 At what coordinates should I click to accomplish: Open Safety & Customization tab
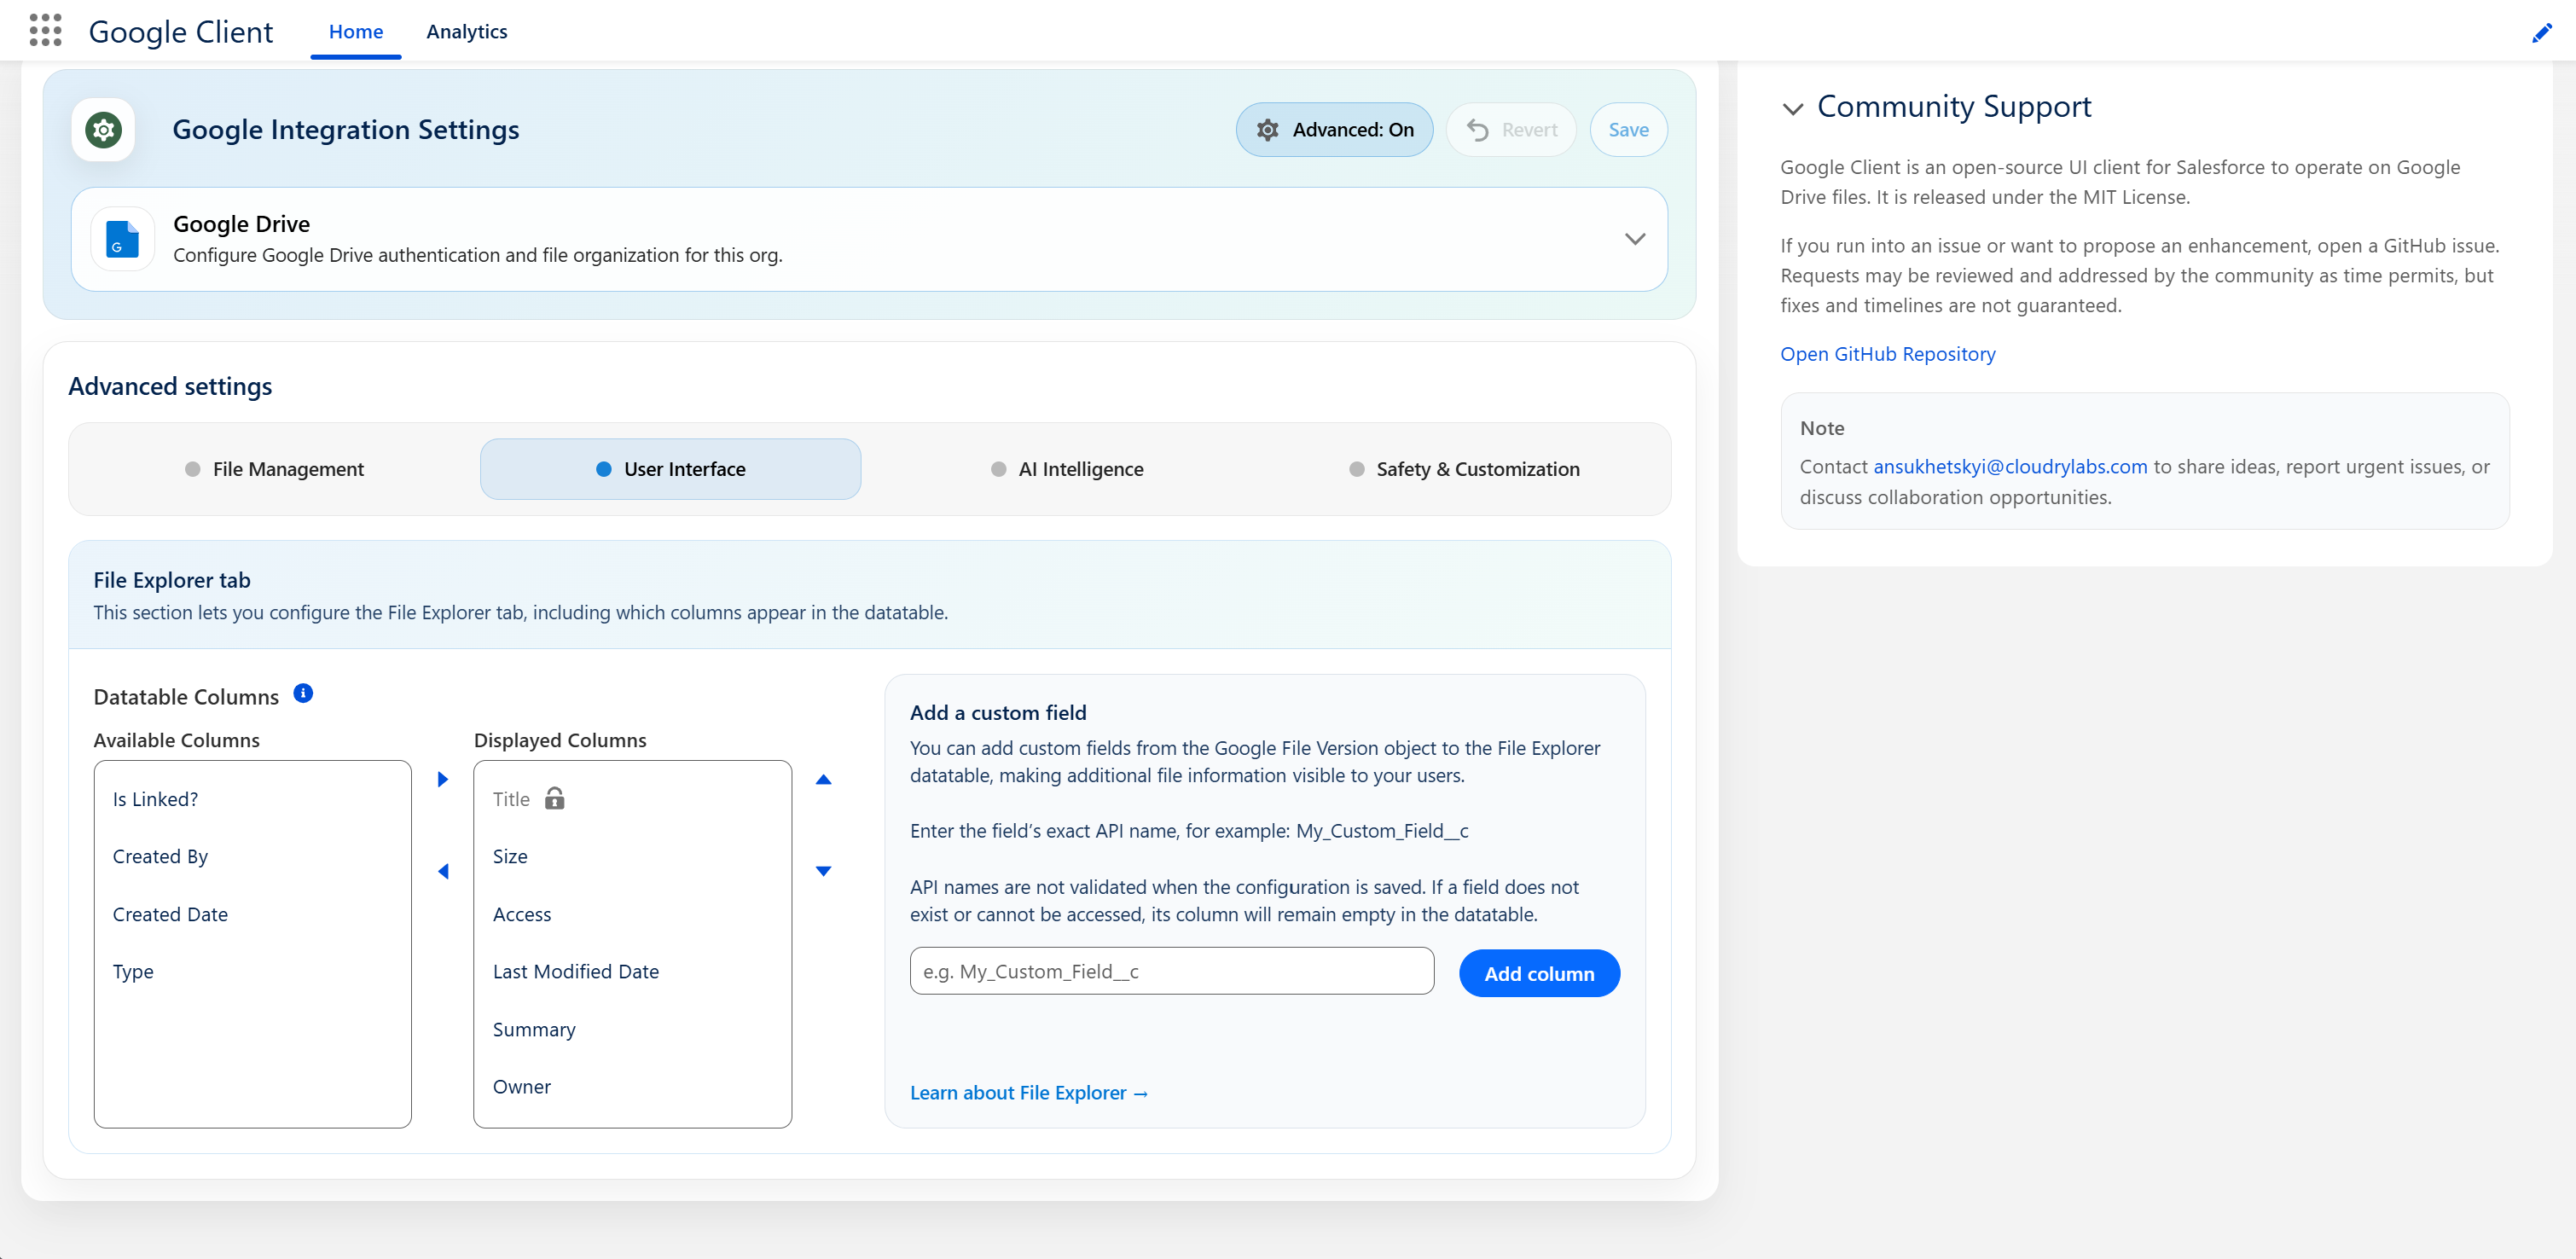coord(1463,469)
